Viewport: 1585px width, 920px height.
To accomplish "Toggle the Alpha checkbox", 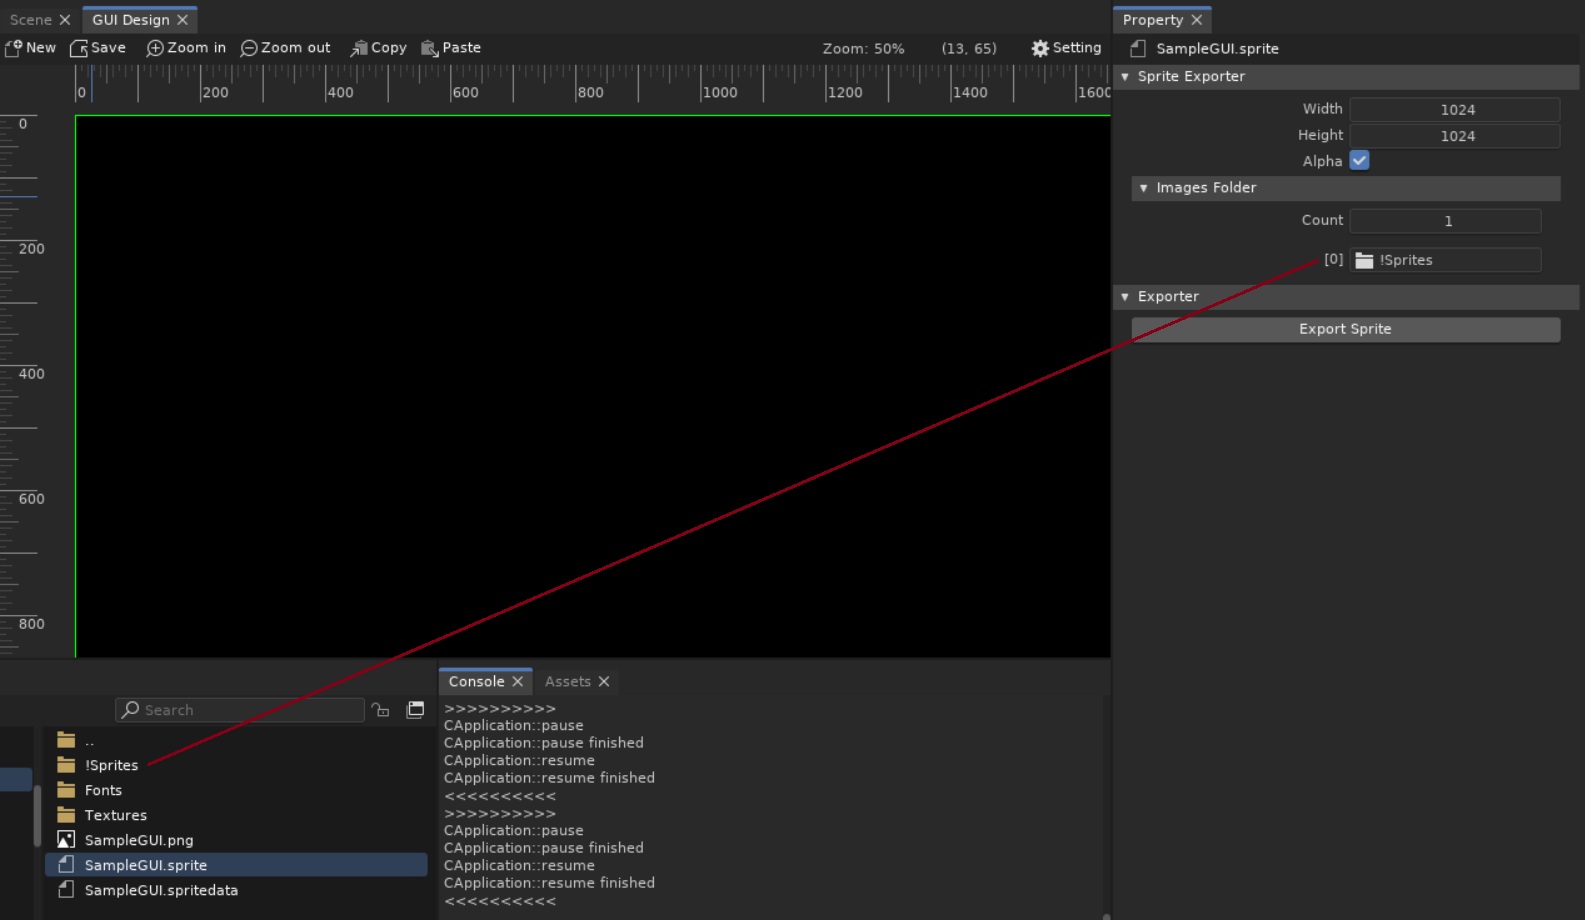I will point(1359,160).
